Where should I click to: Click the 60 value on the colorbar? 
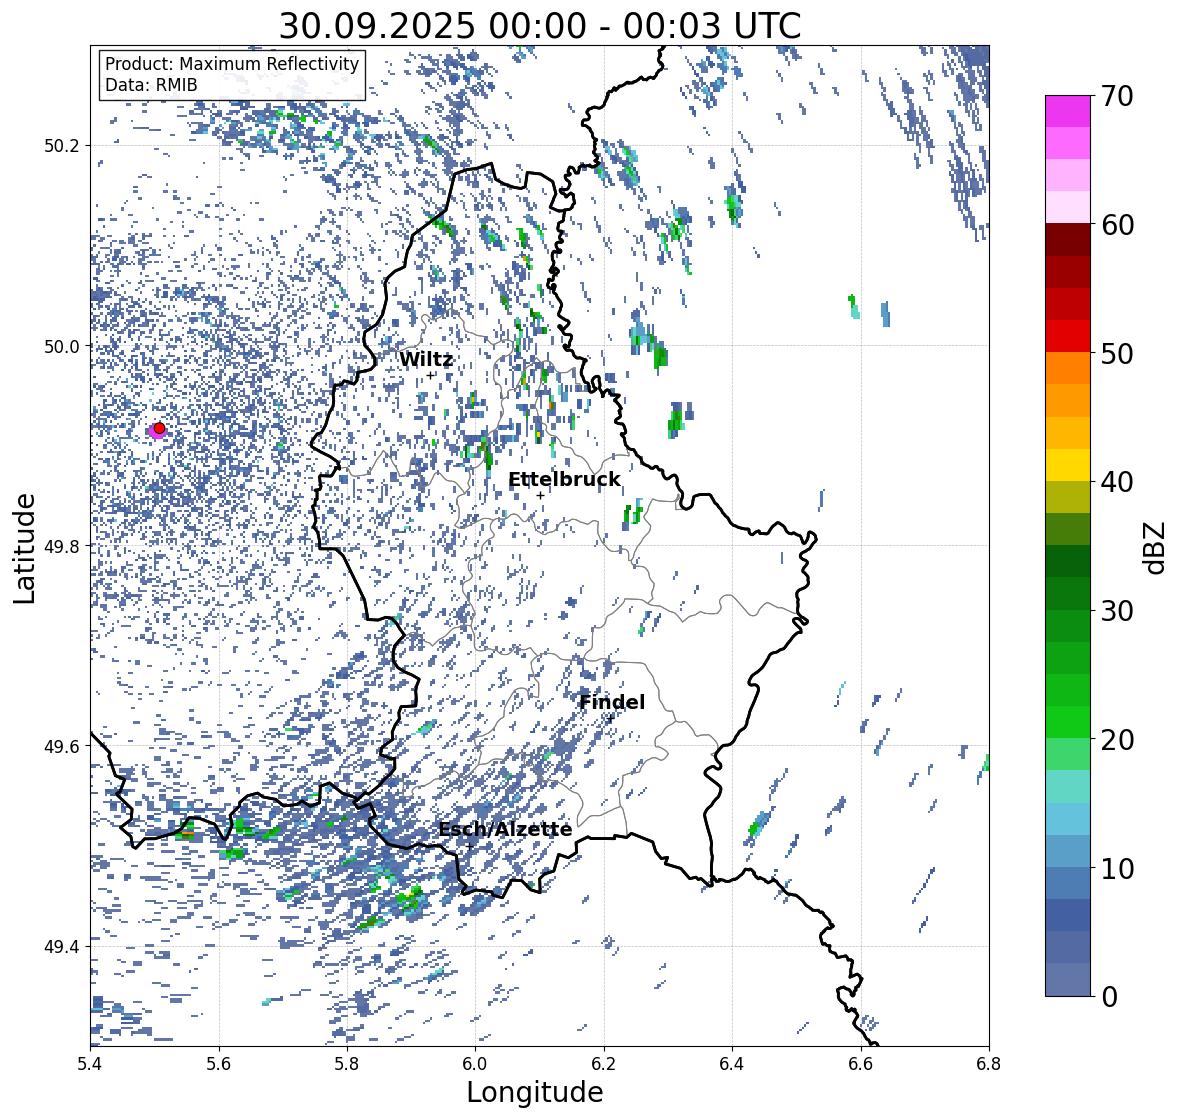pyautogui.click(x=1117, y=225)
